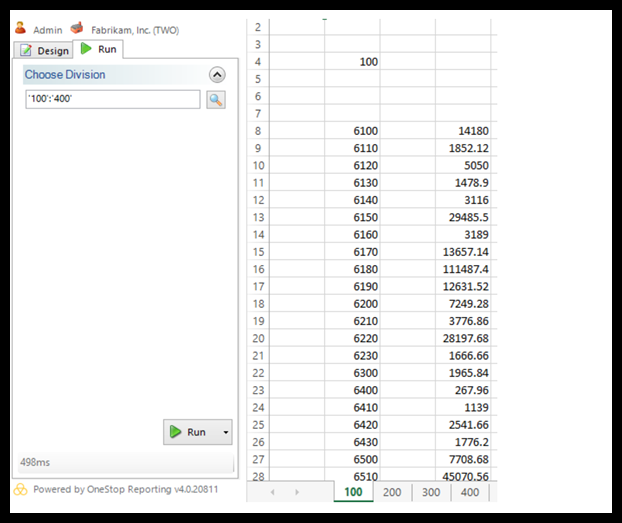Click the Fabrikam company database icon
Viewport: 622px width, 523px height.
76,29
